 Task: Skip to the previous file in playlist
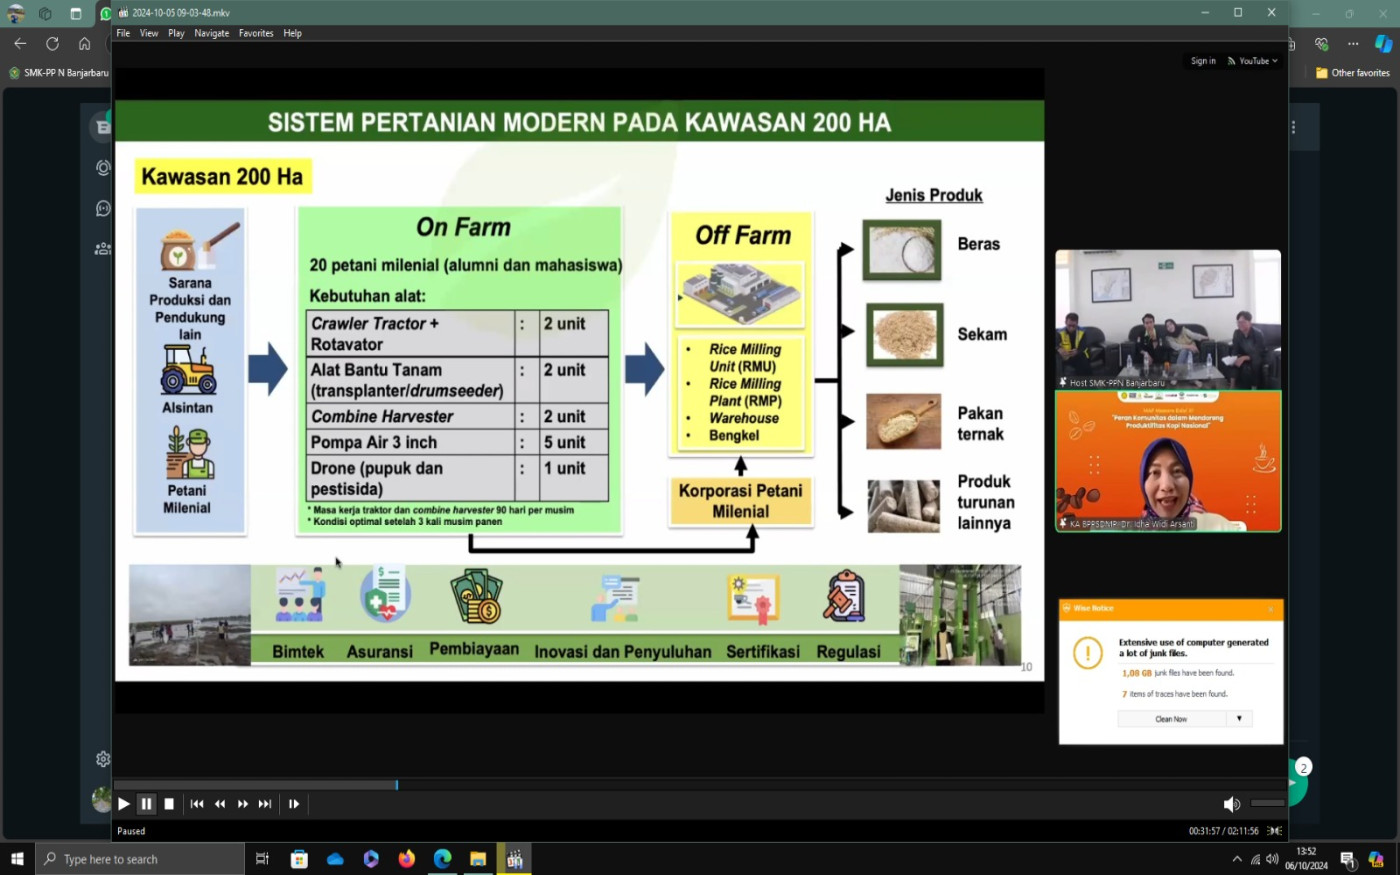197,804
